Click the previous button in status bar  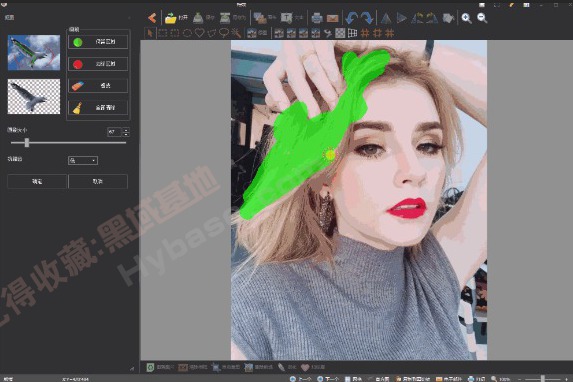[300, 379]
